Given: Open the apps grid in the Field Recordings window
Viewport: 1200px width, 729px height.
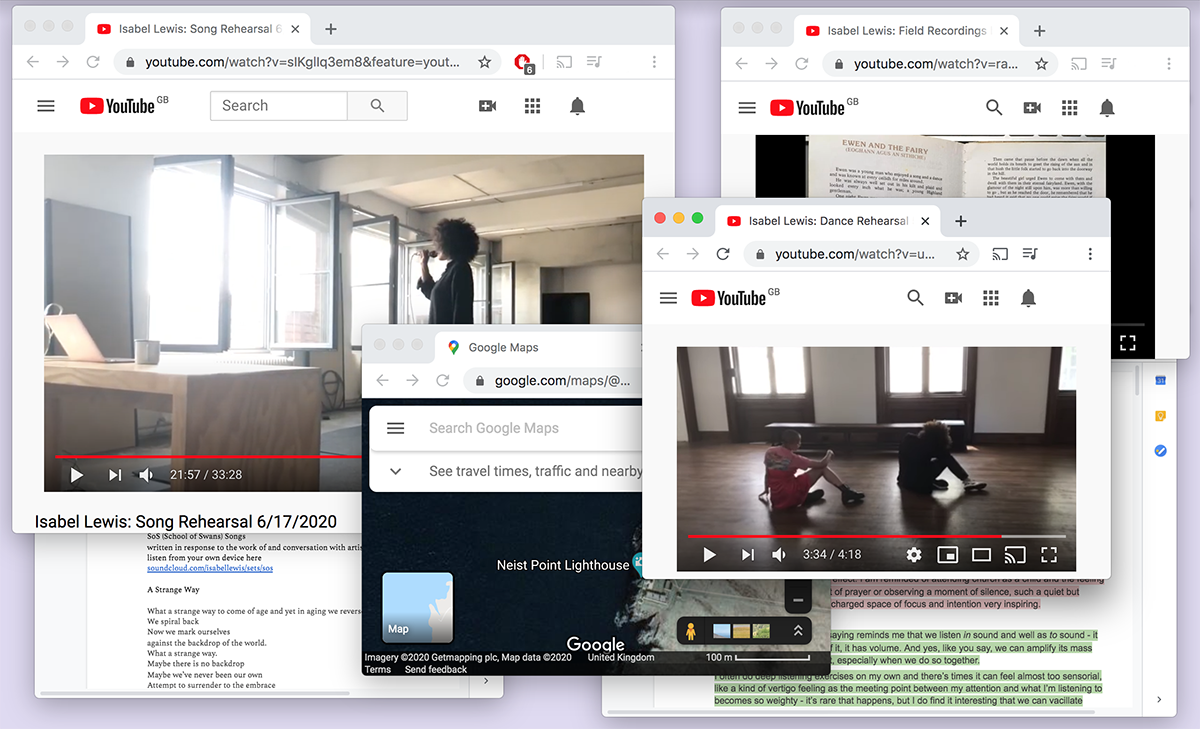Looking at the screenshot, I should (x=1070, y=107).
